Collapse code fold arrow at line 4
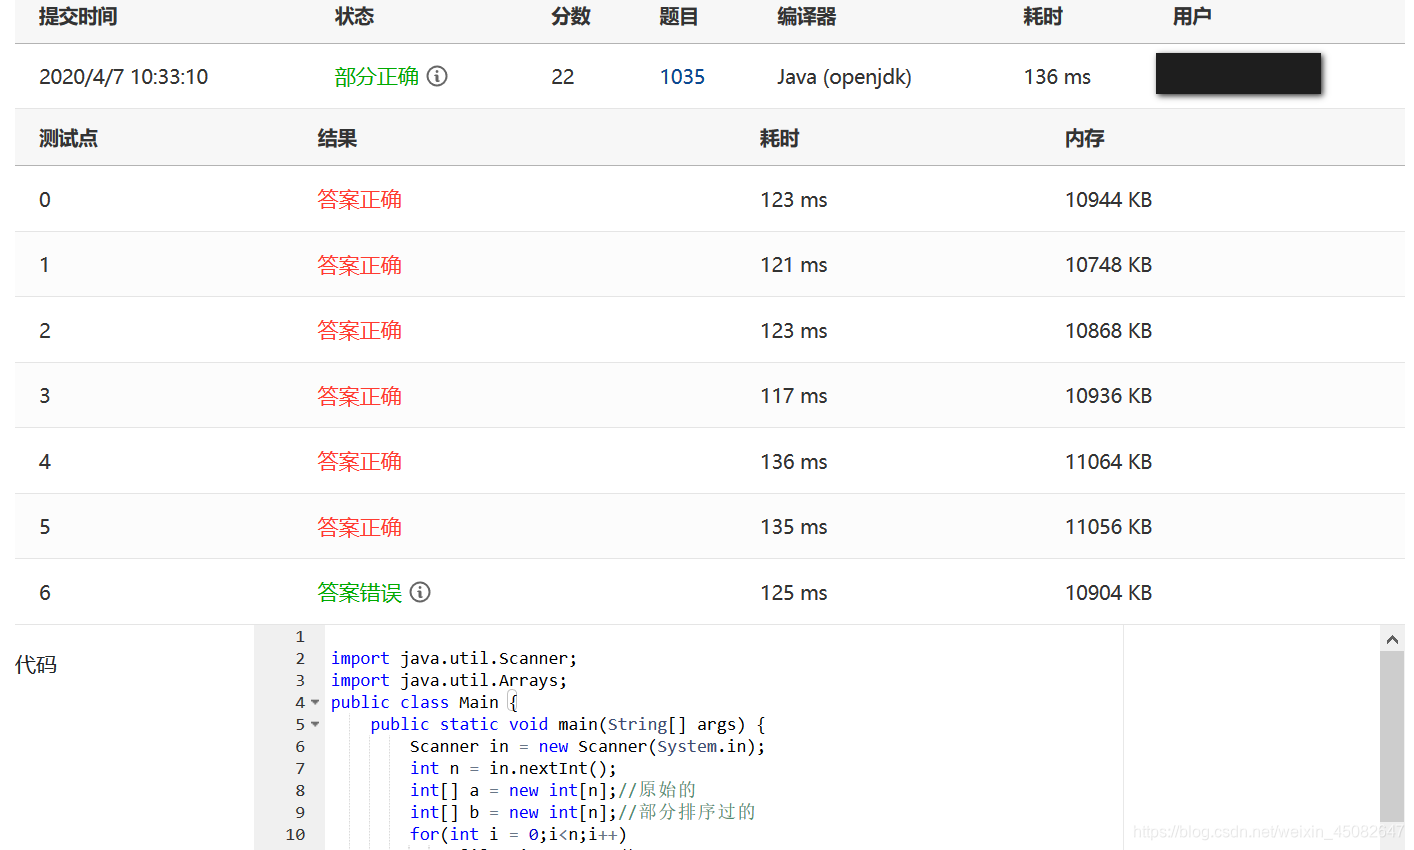1414x850 pixels. pos(315,702)
